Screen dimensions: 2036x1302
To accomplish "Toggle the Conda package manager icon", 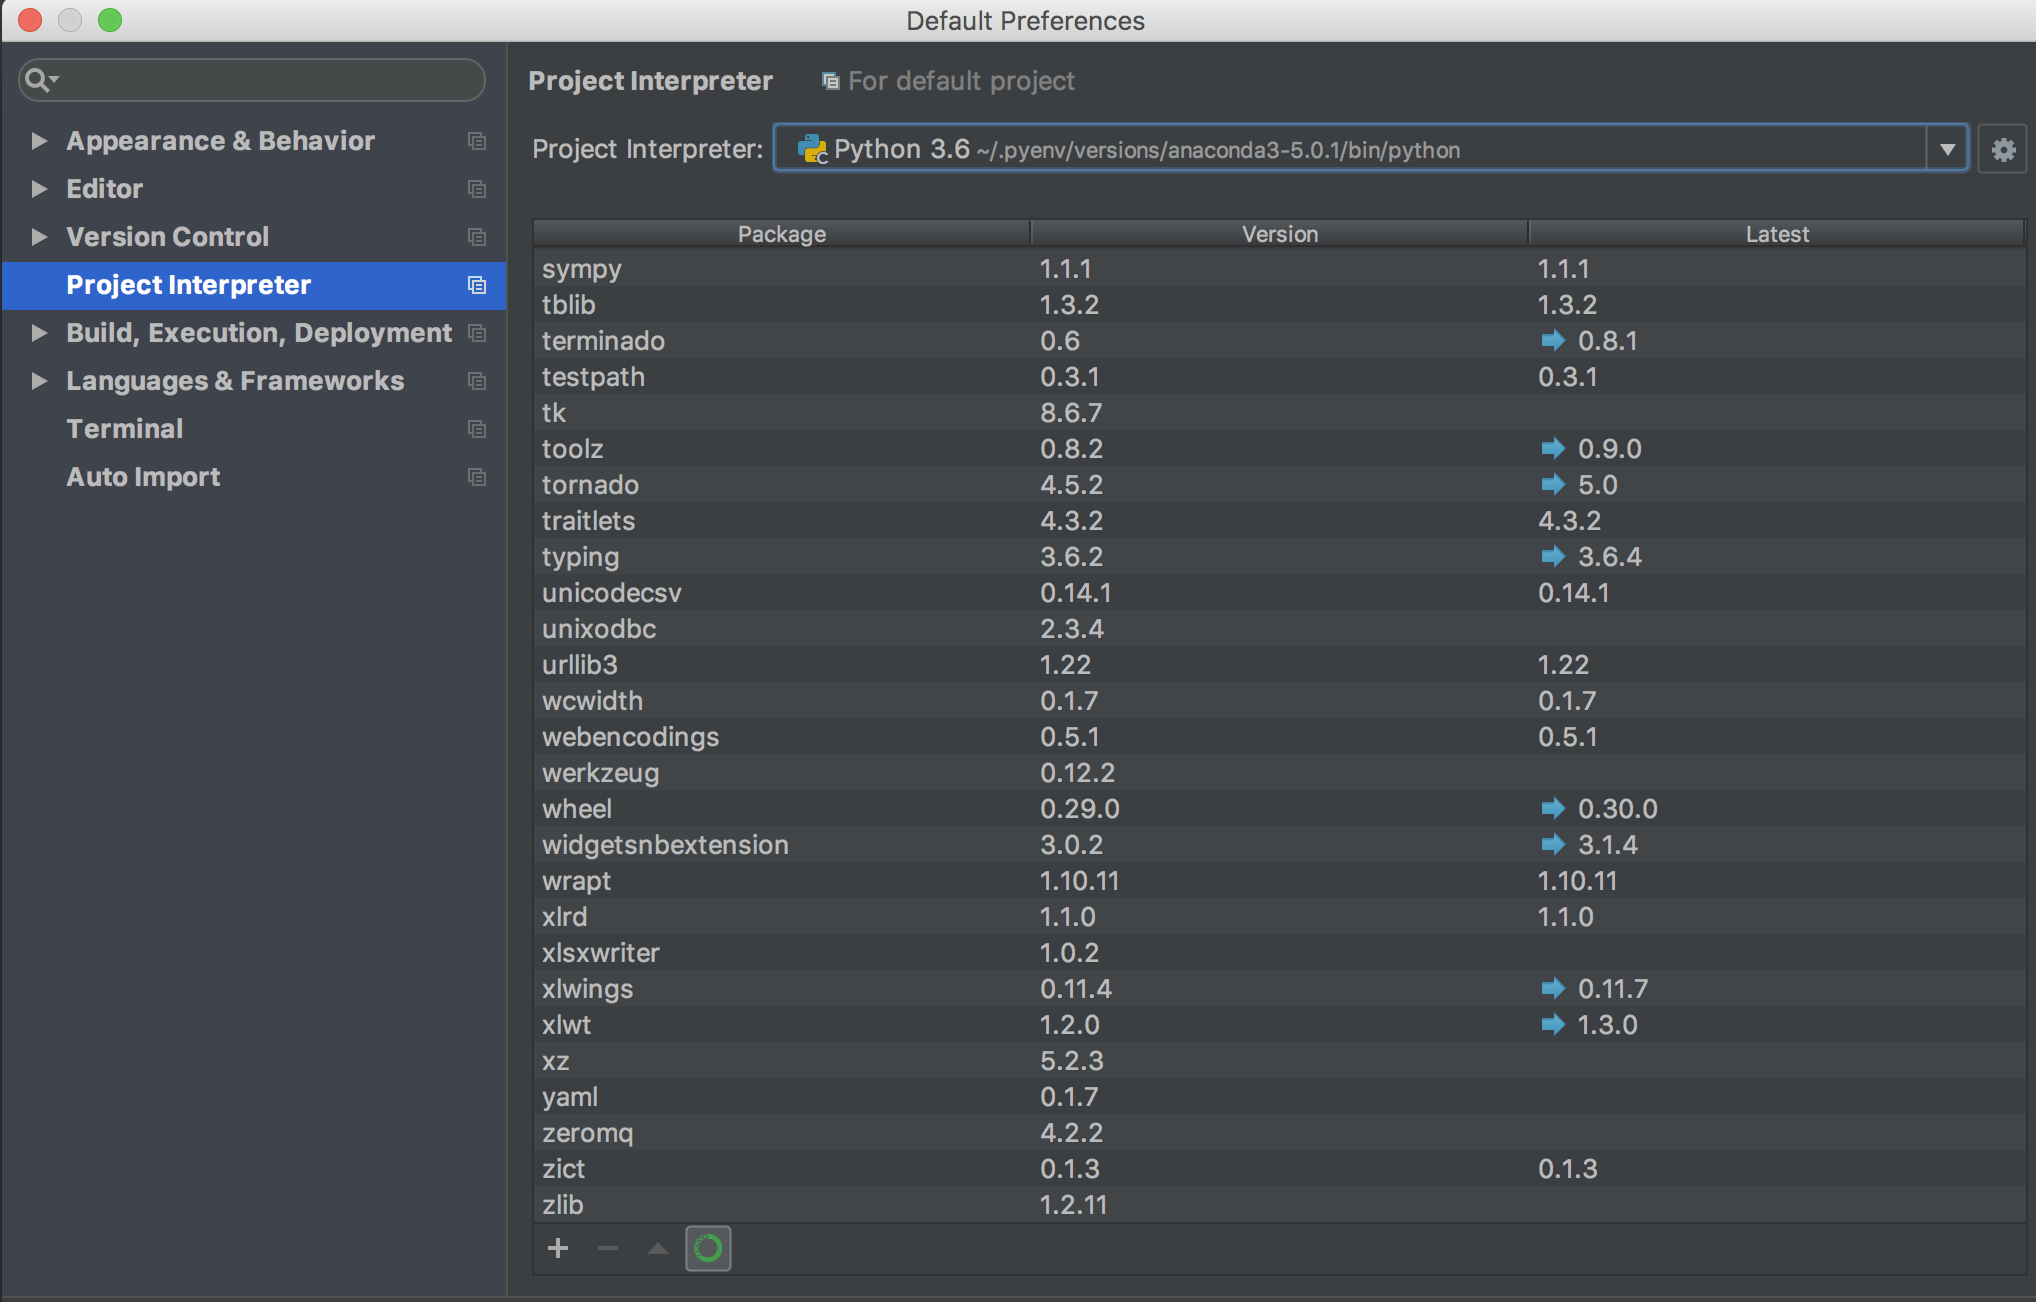I will [708, 1247].
